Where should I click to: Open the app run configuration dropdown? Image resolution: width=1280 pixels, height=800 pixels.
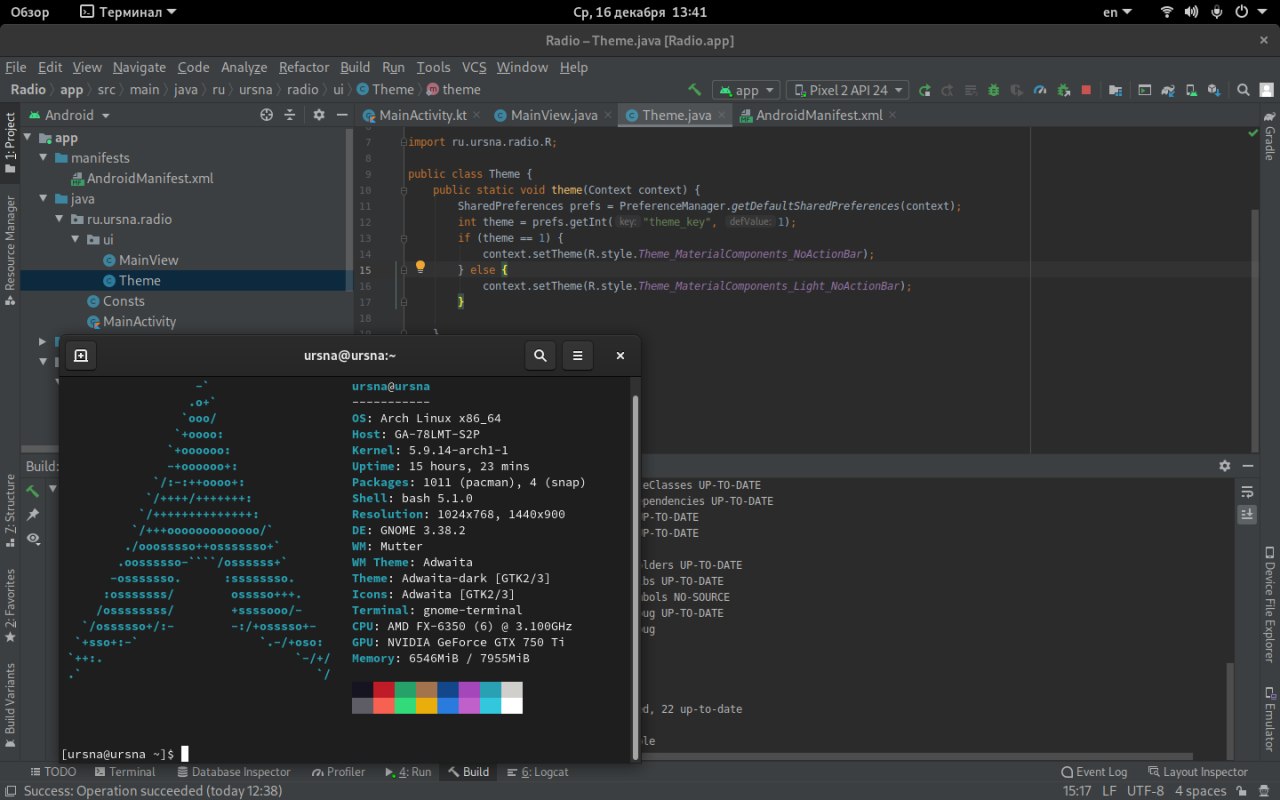coord(746,90)
